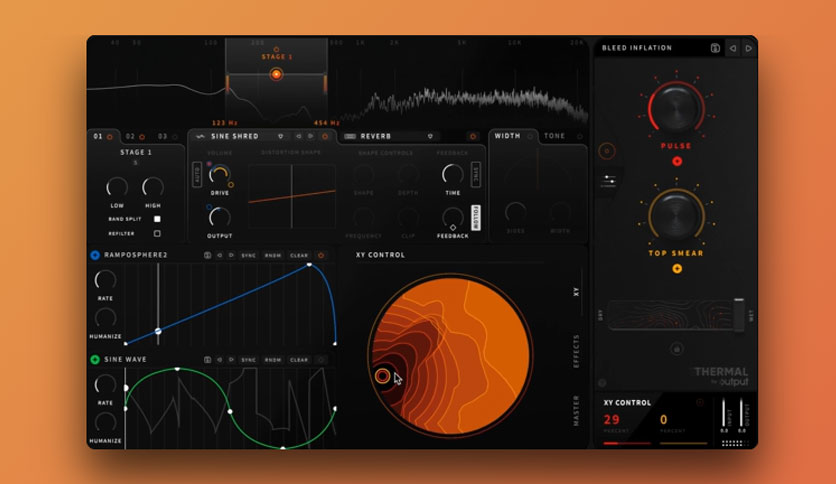Click the Sync button beside Time knob
This screenshot has width=836, height=484.
pyautogui.click(x=476, y=174)
